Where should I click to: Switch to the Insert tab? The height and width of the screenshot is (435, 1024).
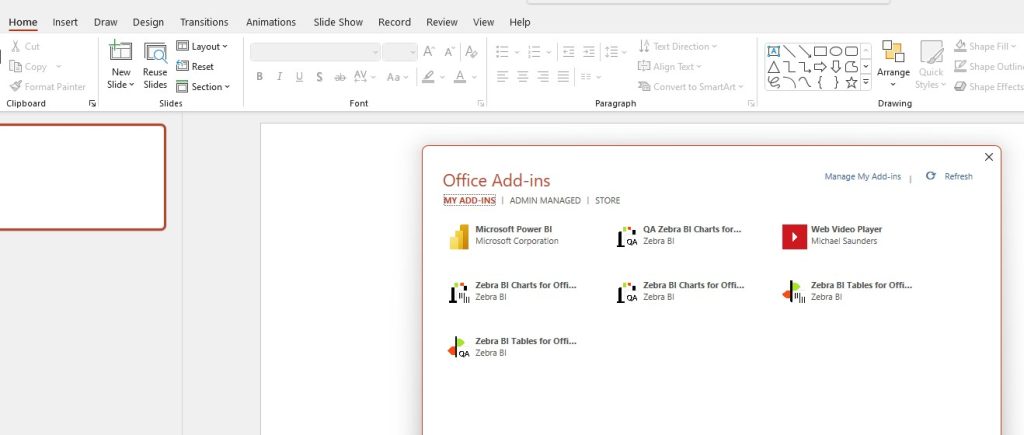pos(65,22)
